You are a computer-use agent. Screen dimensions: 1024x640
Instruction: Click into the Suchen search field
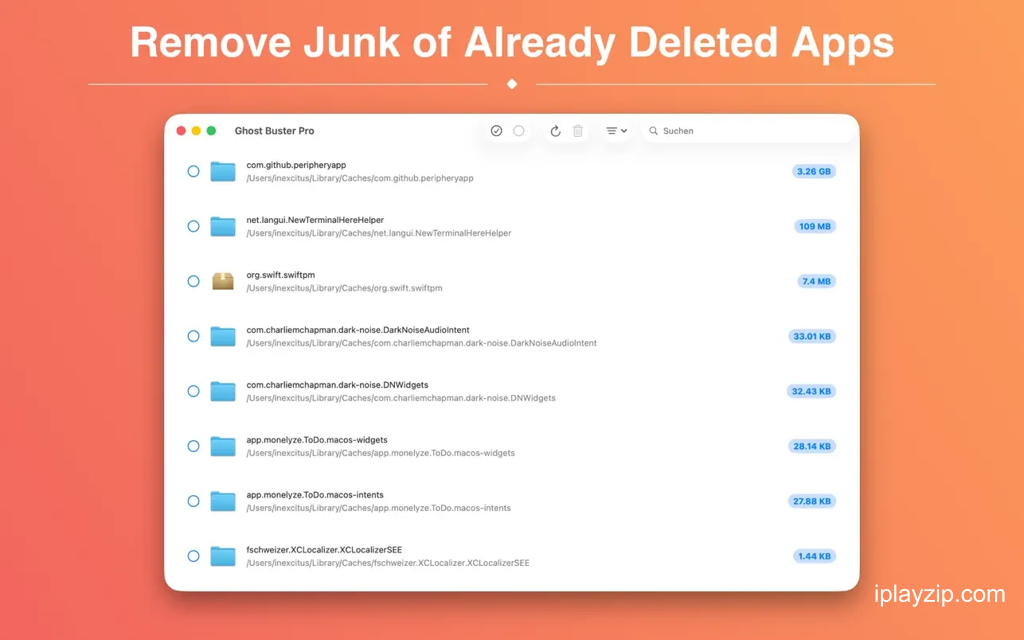pos(748,131)
